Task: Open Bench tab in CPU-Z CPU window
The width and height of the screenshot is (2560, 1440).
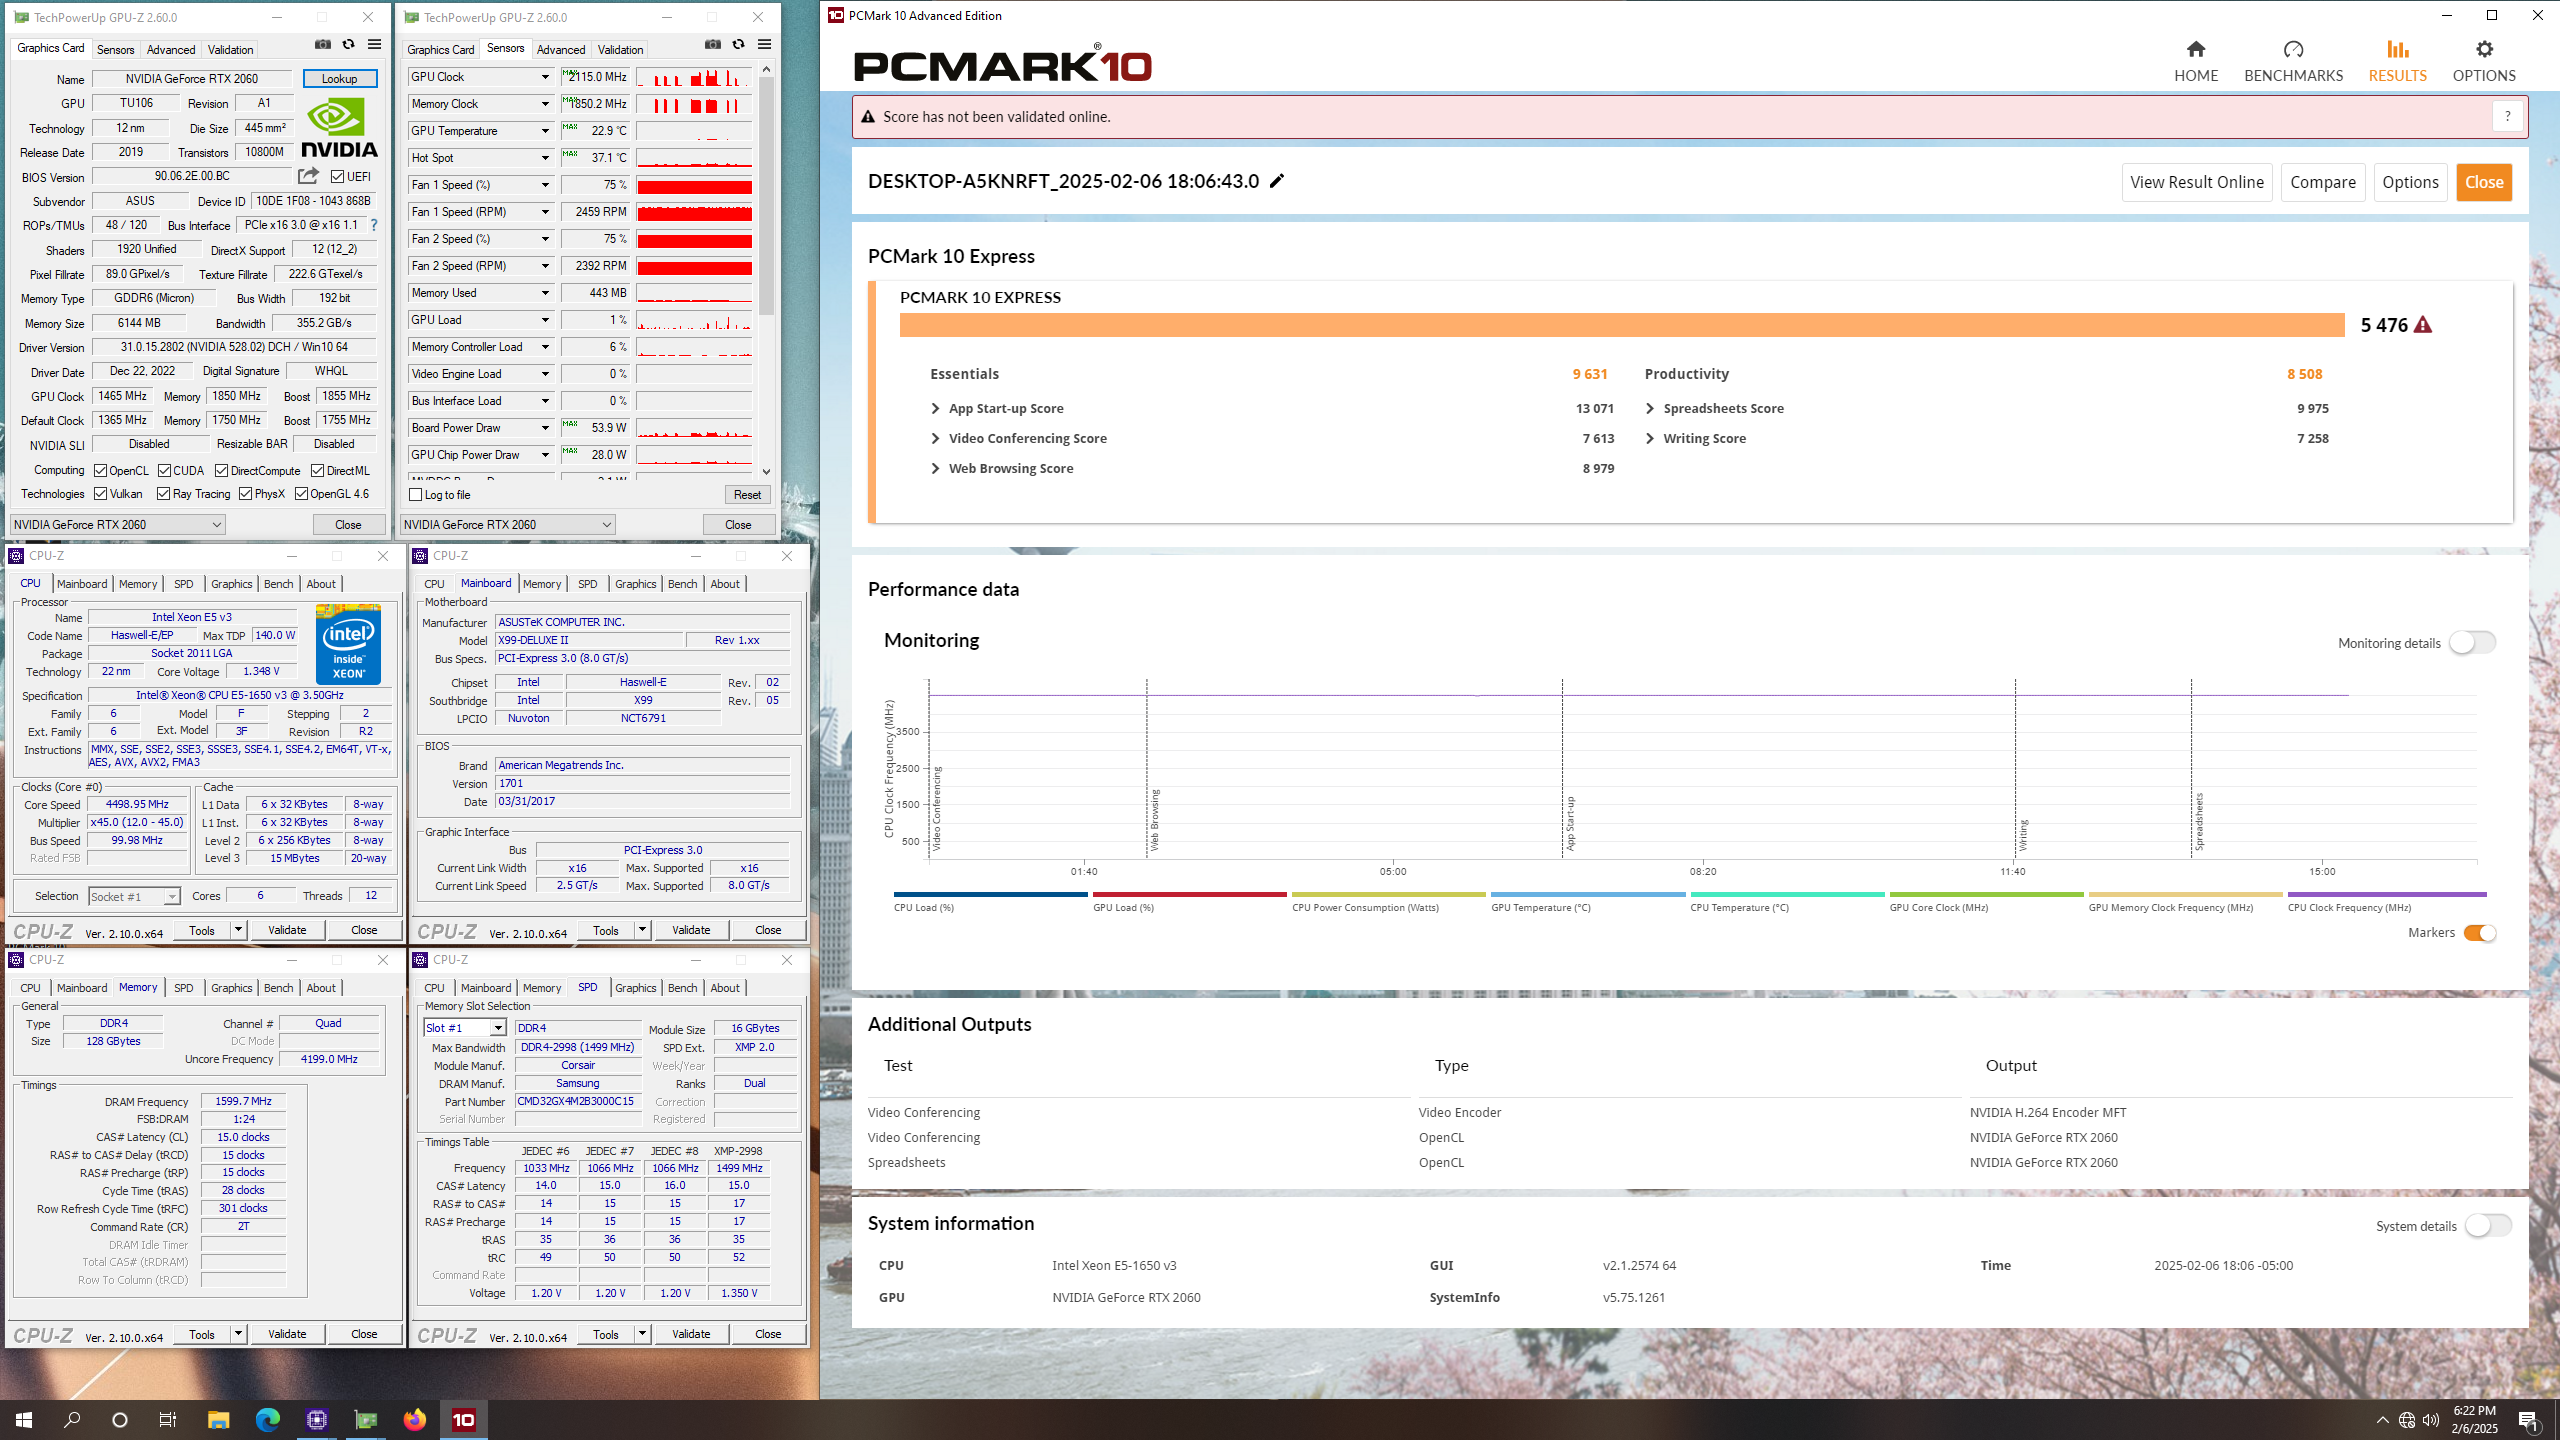Action: coord(278,584)
